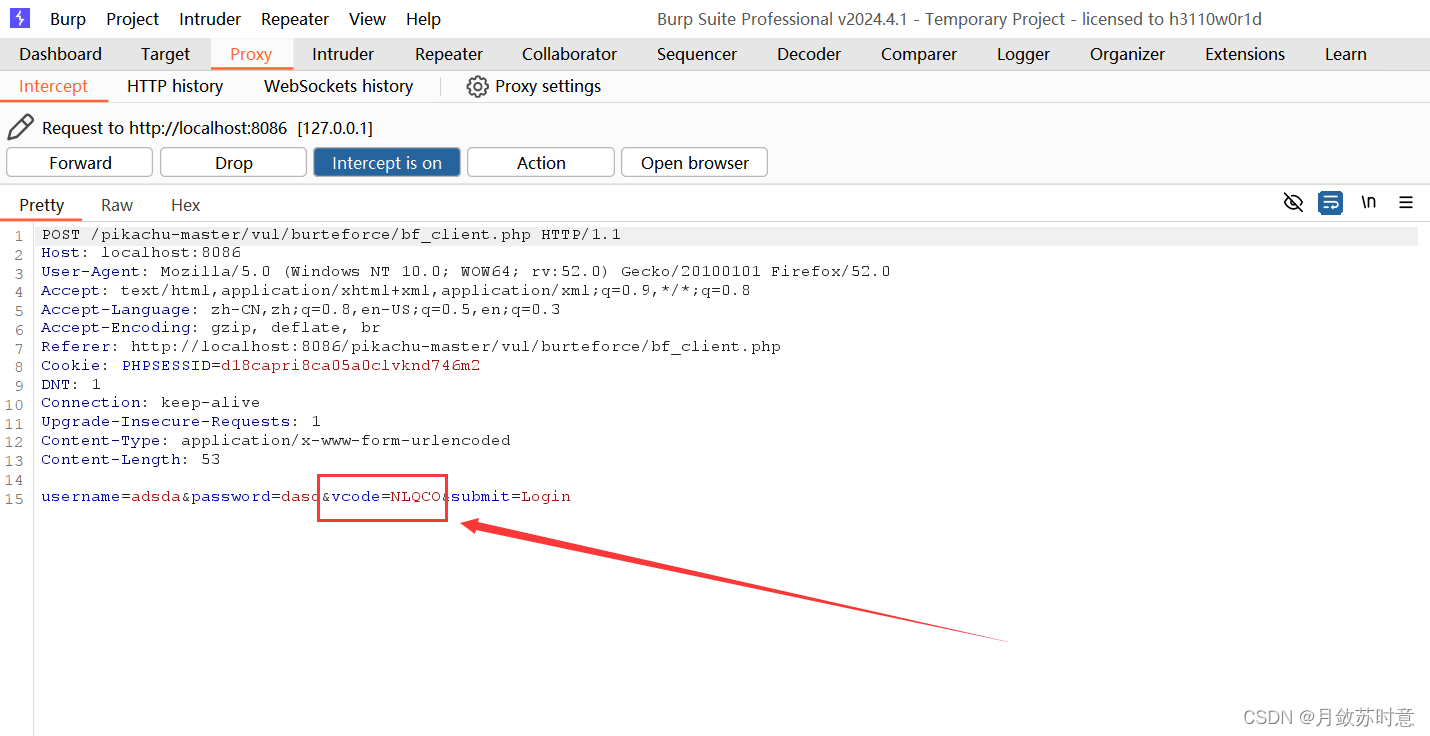1430x736 pixels.
Task: Open the Action dropdown button
Action: 541,163
